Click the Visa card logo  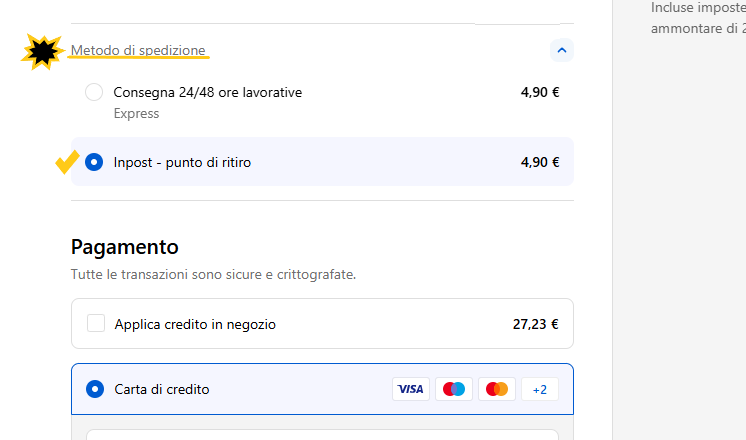pos(411,389)
